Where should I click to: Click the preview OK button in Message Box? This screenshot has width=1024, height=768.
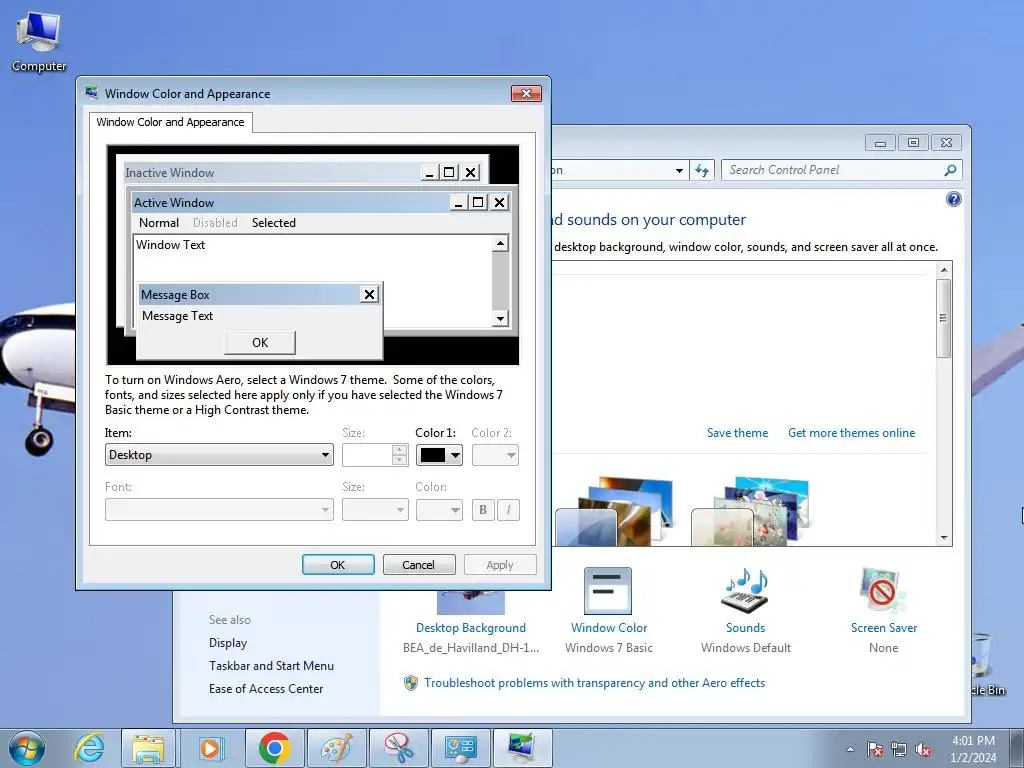(x=260, y=342)
